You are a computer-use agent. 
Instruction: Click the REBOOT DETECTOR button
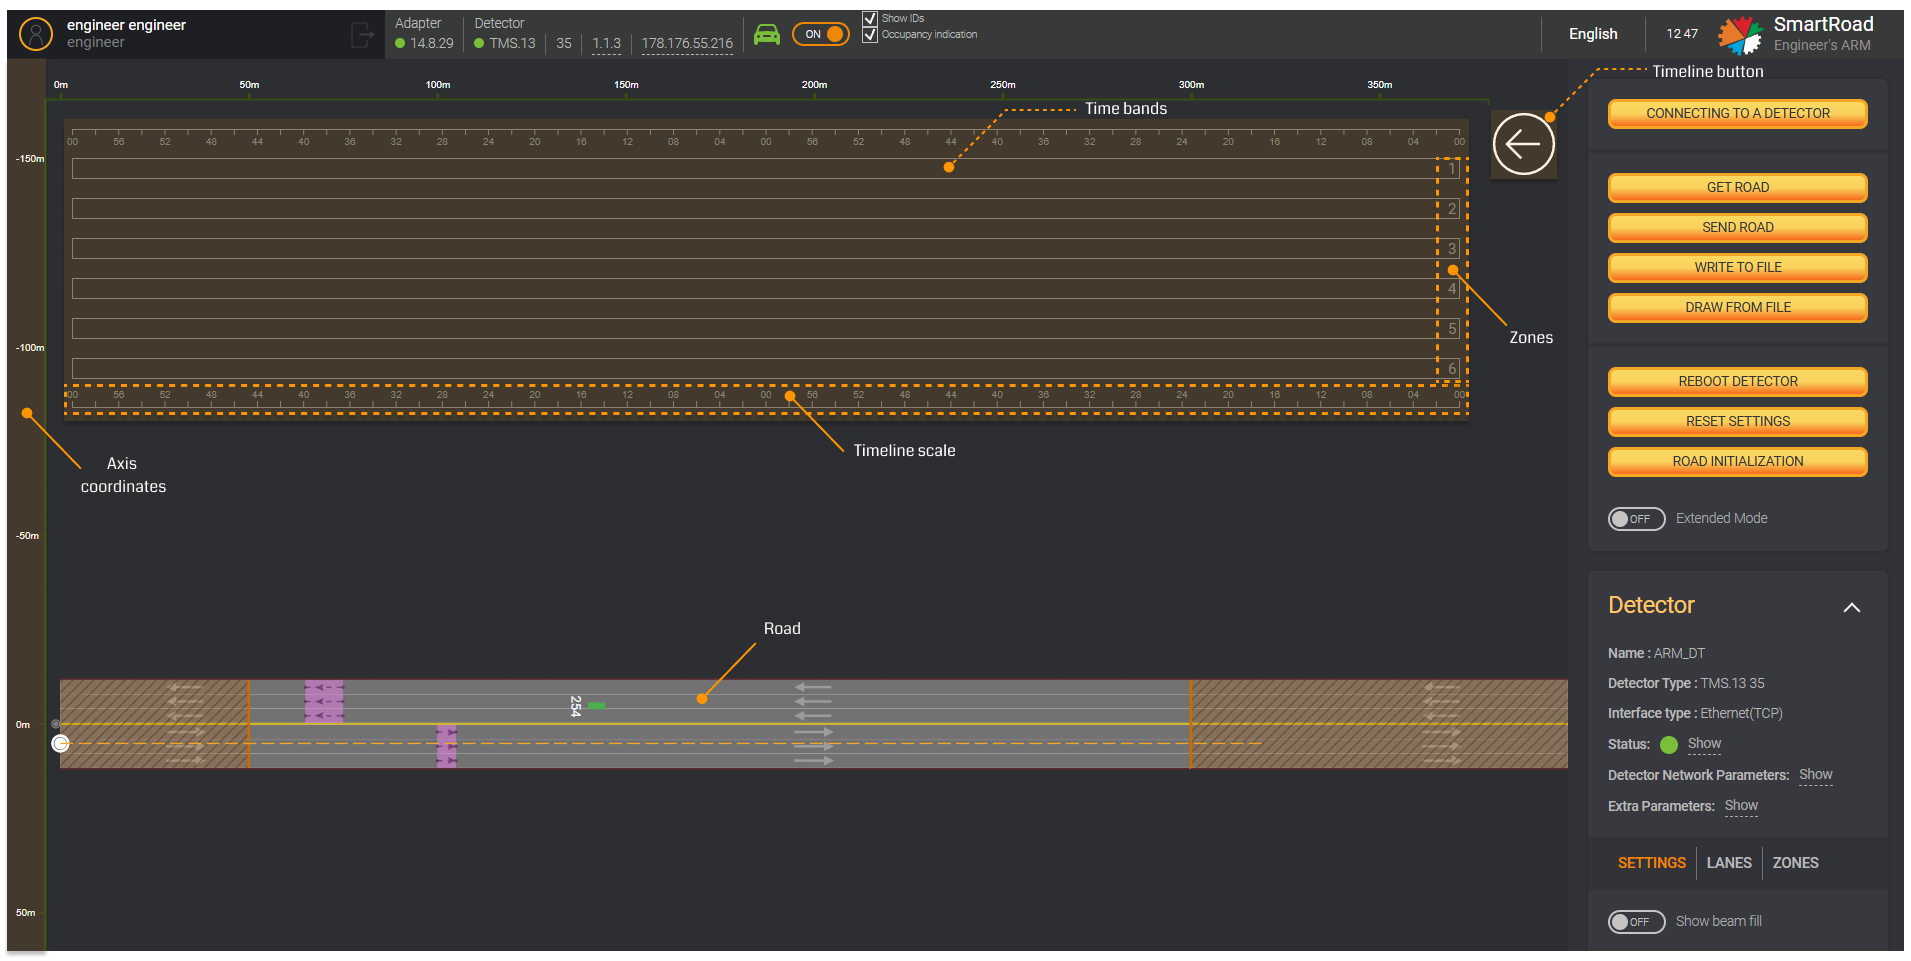(x=1737, y=382)
